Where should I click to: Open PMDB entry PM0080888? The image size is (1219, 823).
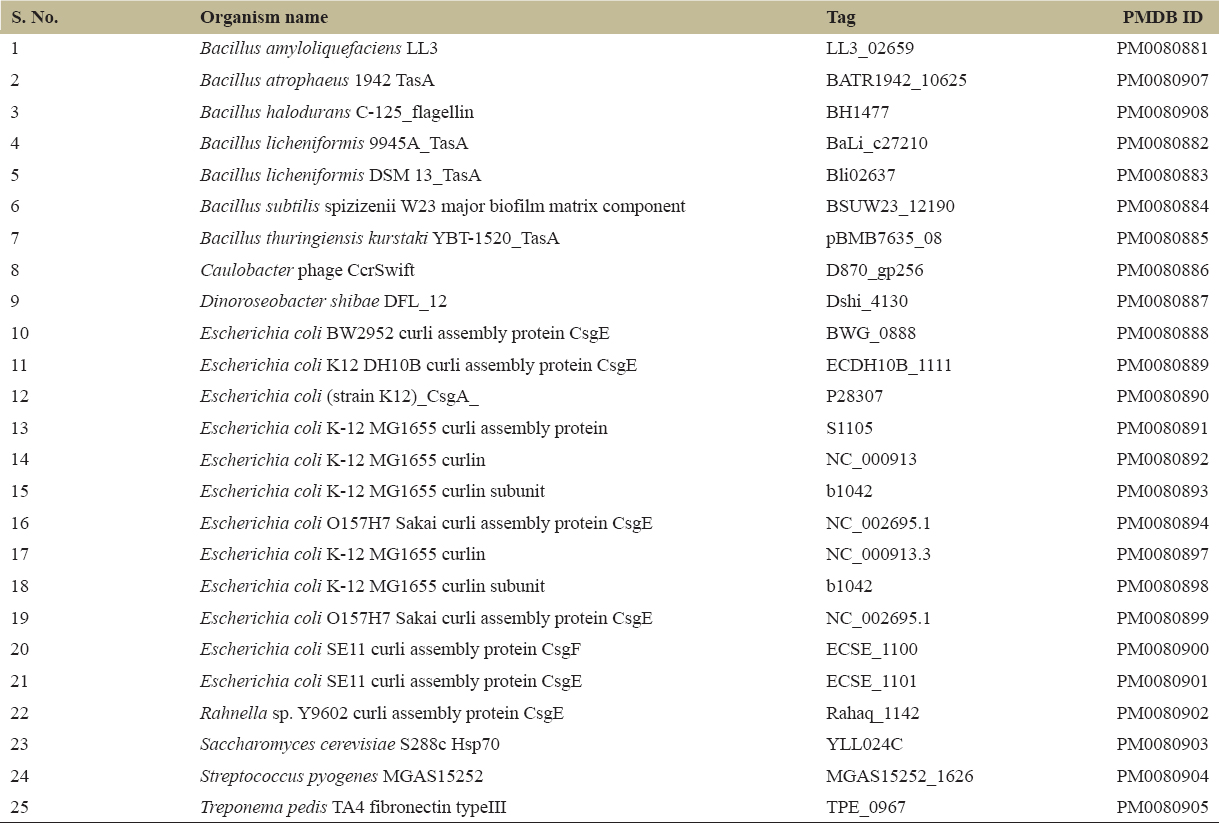(1162, 333)
